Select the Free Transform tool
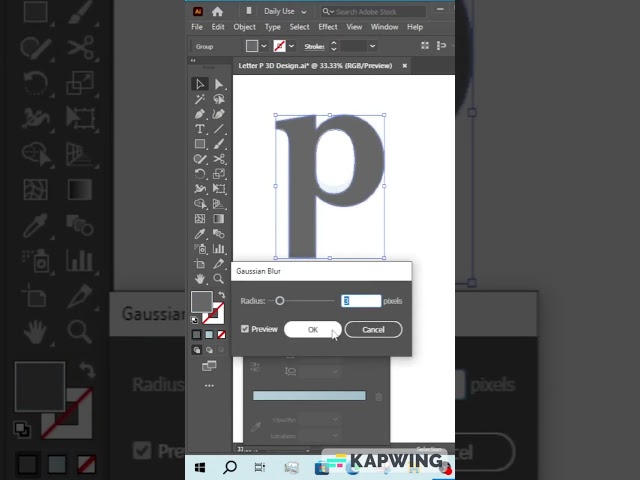 219,189
